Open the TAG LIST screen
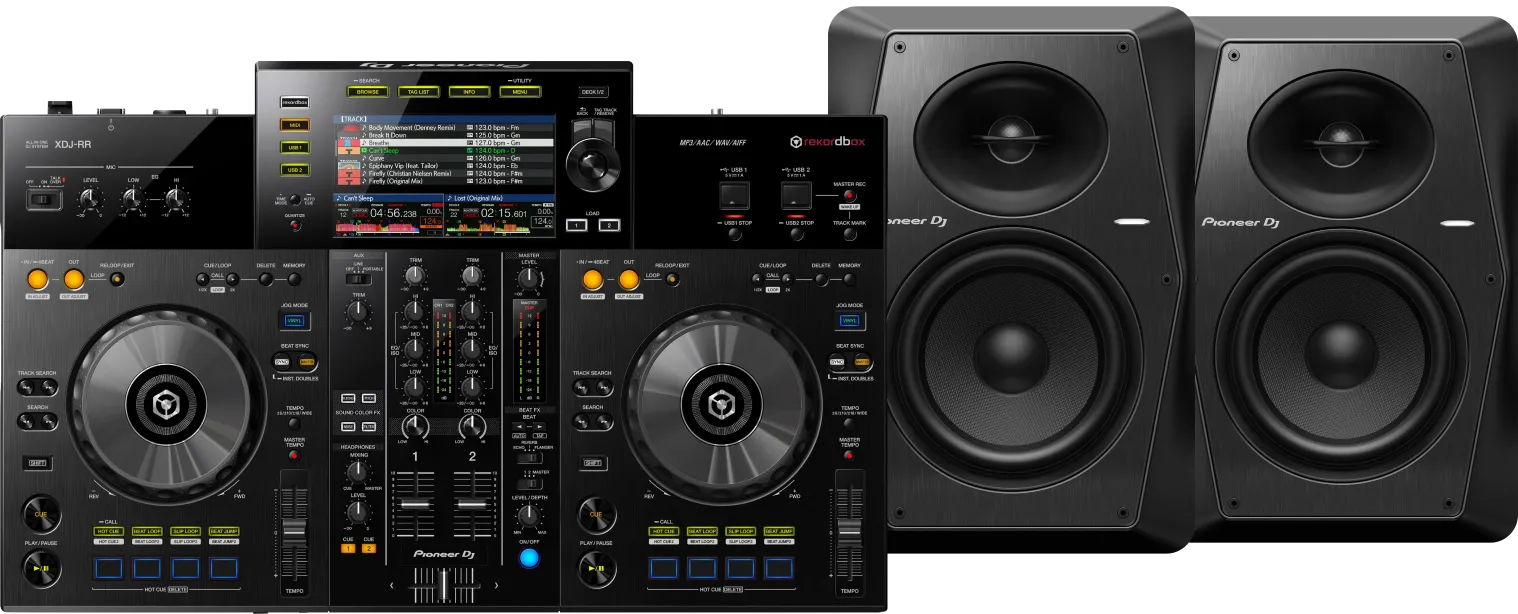The width and height of the screenshot is (1518, 614). click(418, 91)
